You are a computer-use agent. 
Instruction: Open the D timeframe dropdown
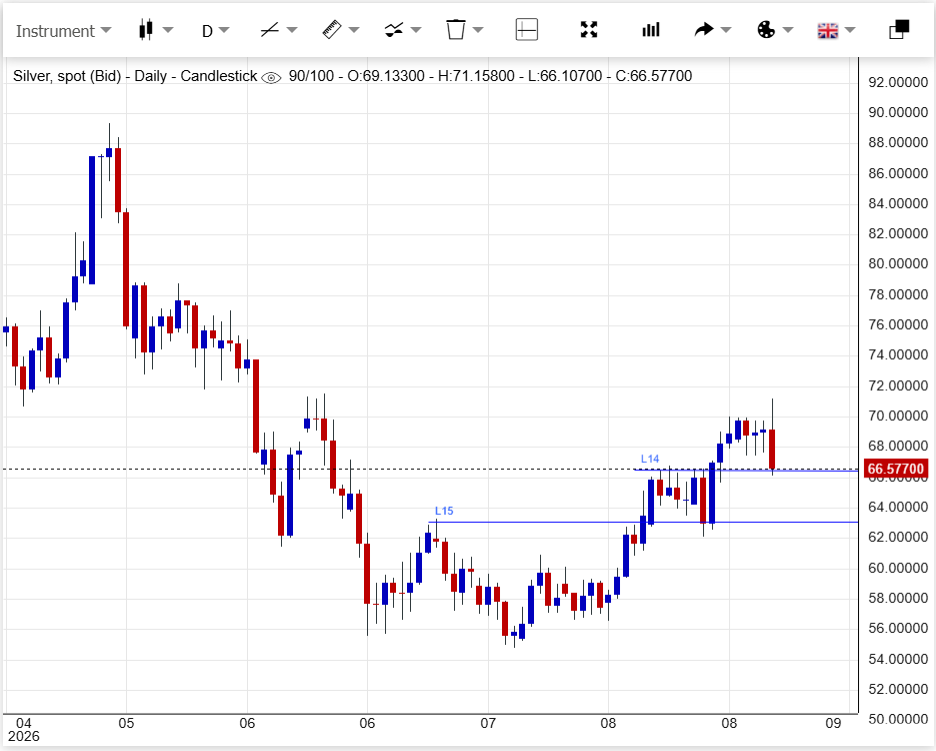click(215, 30)
